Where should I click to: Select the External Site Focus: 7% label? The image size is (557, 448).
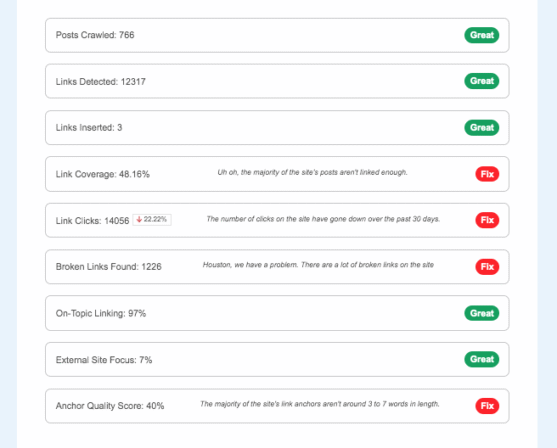tap(104, 360)
